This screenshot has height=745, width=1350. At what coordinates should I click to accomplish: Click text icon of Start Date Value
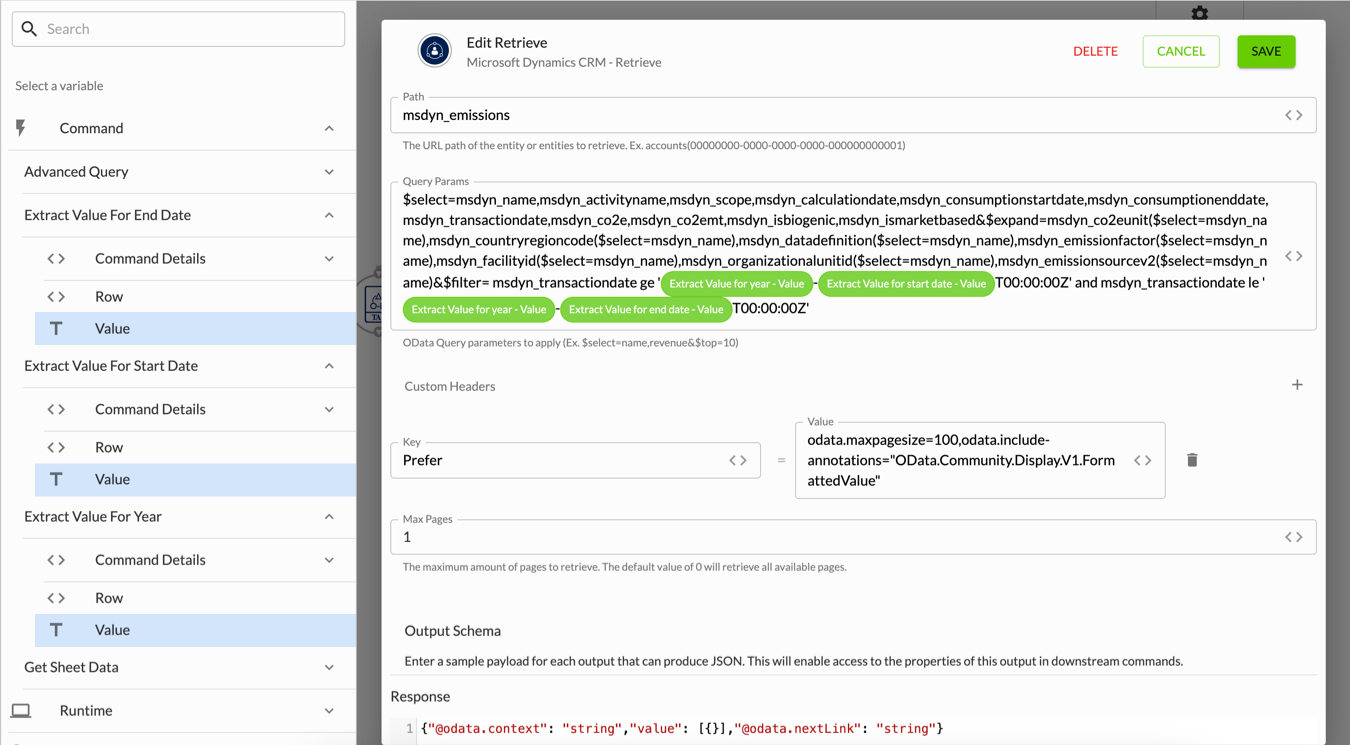click(56, 479)
